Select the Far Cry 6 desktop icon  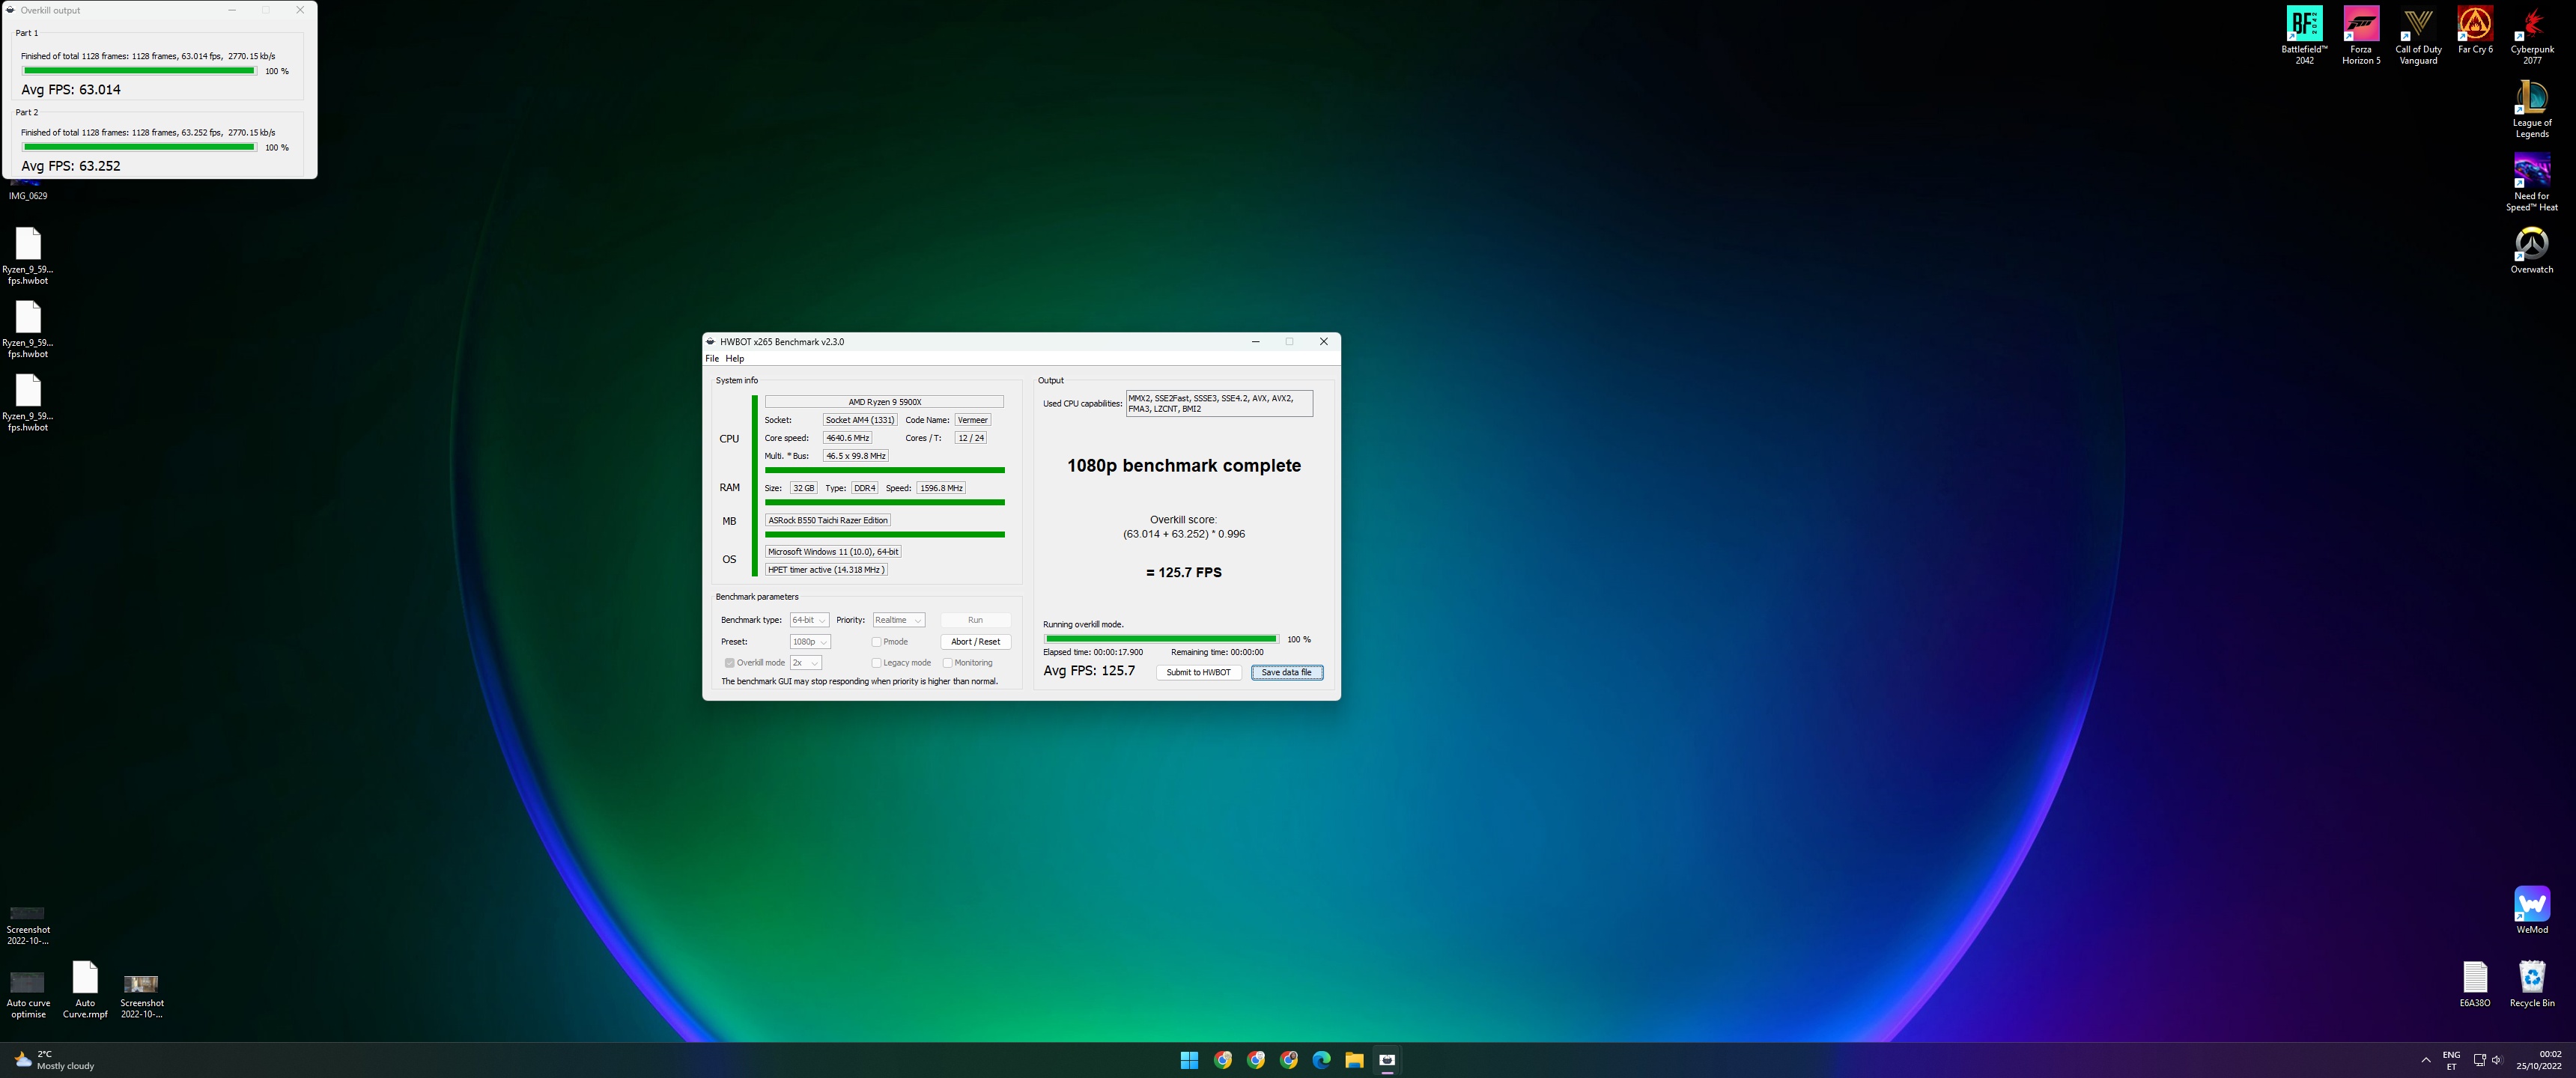2475,30
